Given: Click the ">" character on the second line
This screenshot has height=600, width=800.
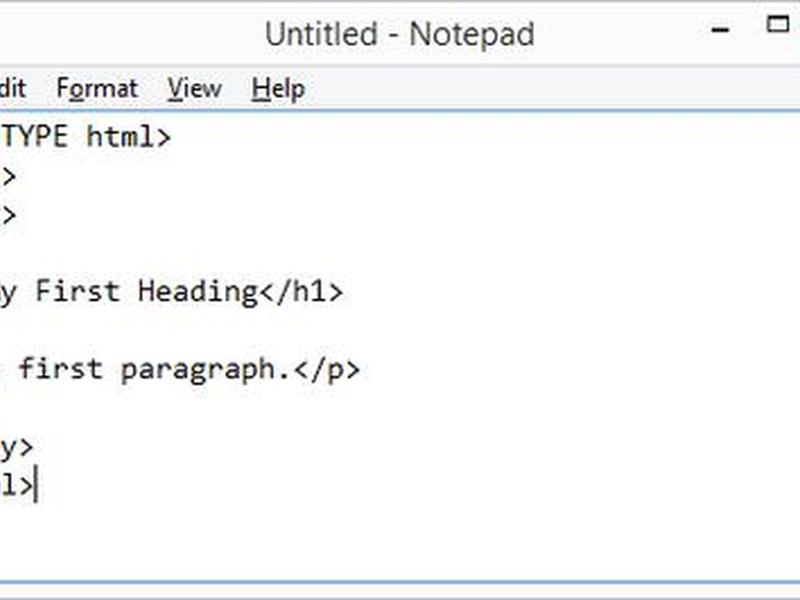Looking at the screenshot, I should coord(9,177).
